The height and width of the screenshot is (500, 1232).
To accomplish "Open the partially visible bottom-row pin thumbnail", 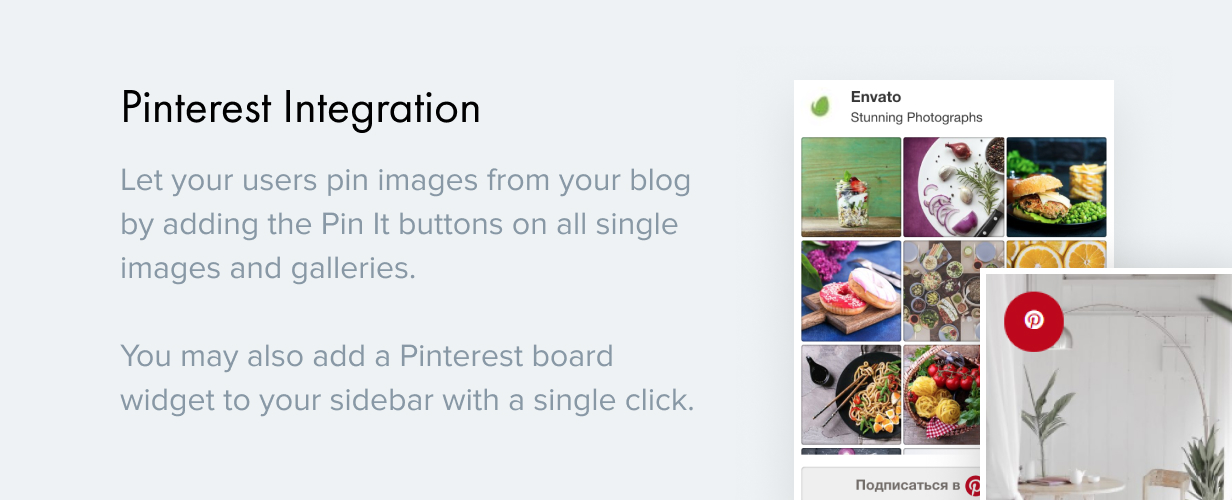I will tap(851, 451).
